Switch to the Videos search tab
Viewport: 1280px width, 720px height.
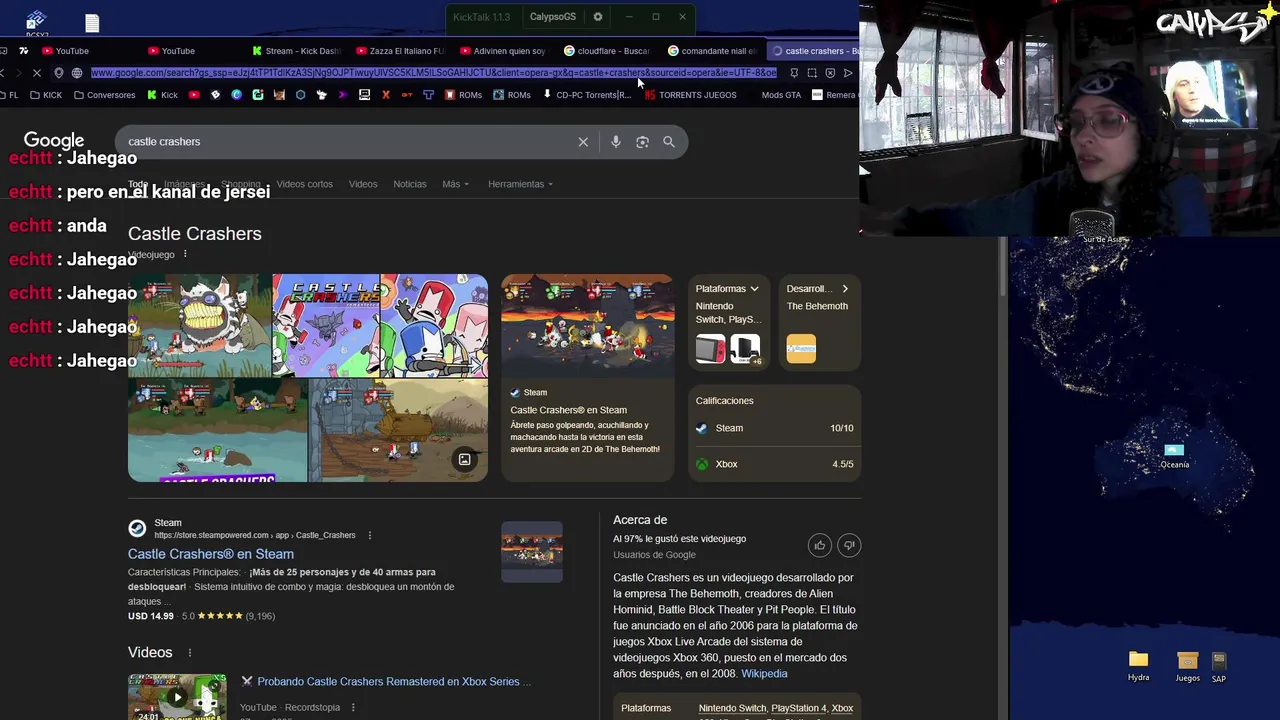point(363,184)
